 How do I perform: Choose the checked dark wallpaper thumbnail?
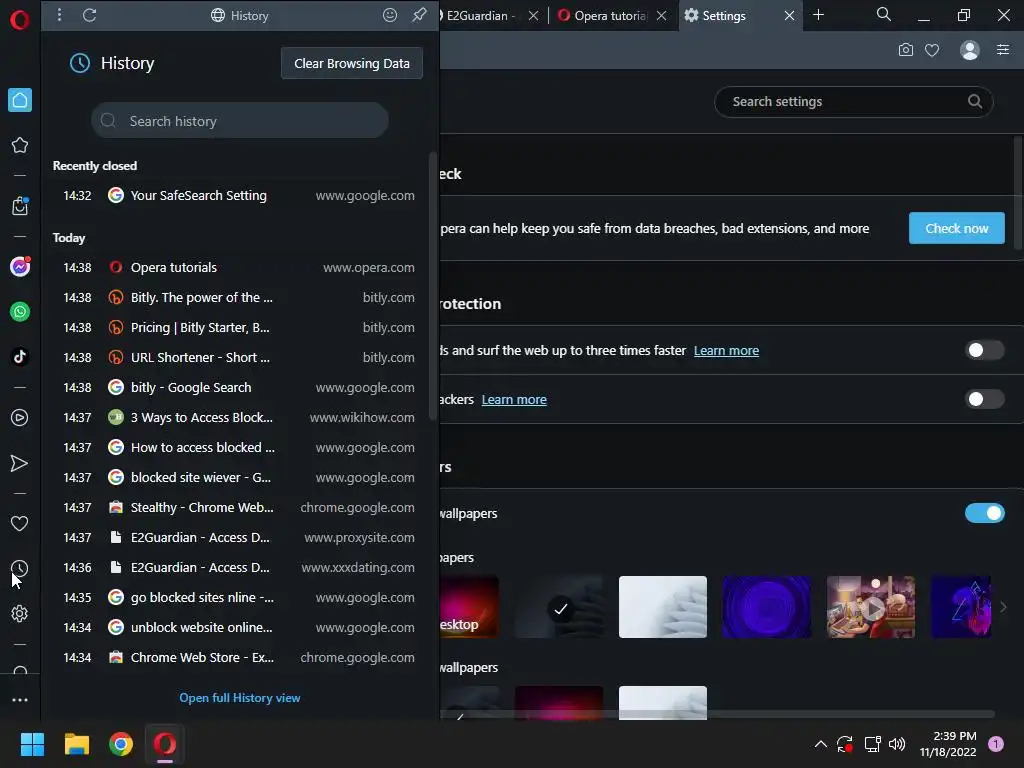click(559, 607)
